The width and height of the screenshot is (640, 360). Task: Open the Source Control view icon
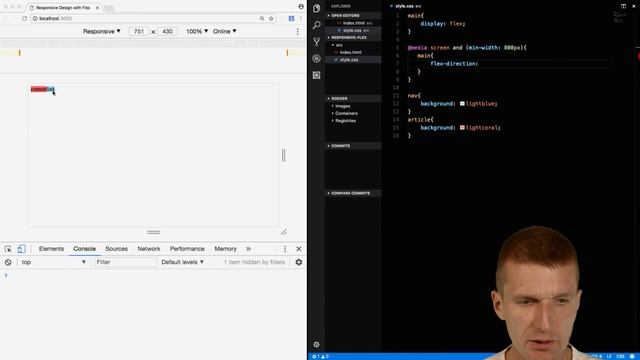click(x=316, y=42)
